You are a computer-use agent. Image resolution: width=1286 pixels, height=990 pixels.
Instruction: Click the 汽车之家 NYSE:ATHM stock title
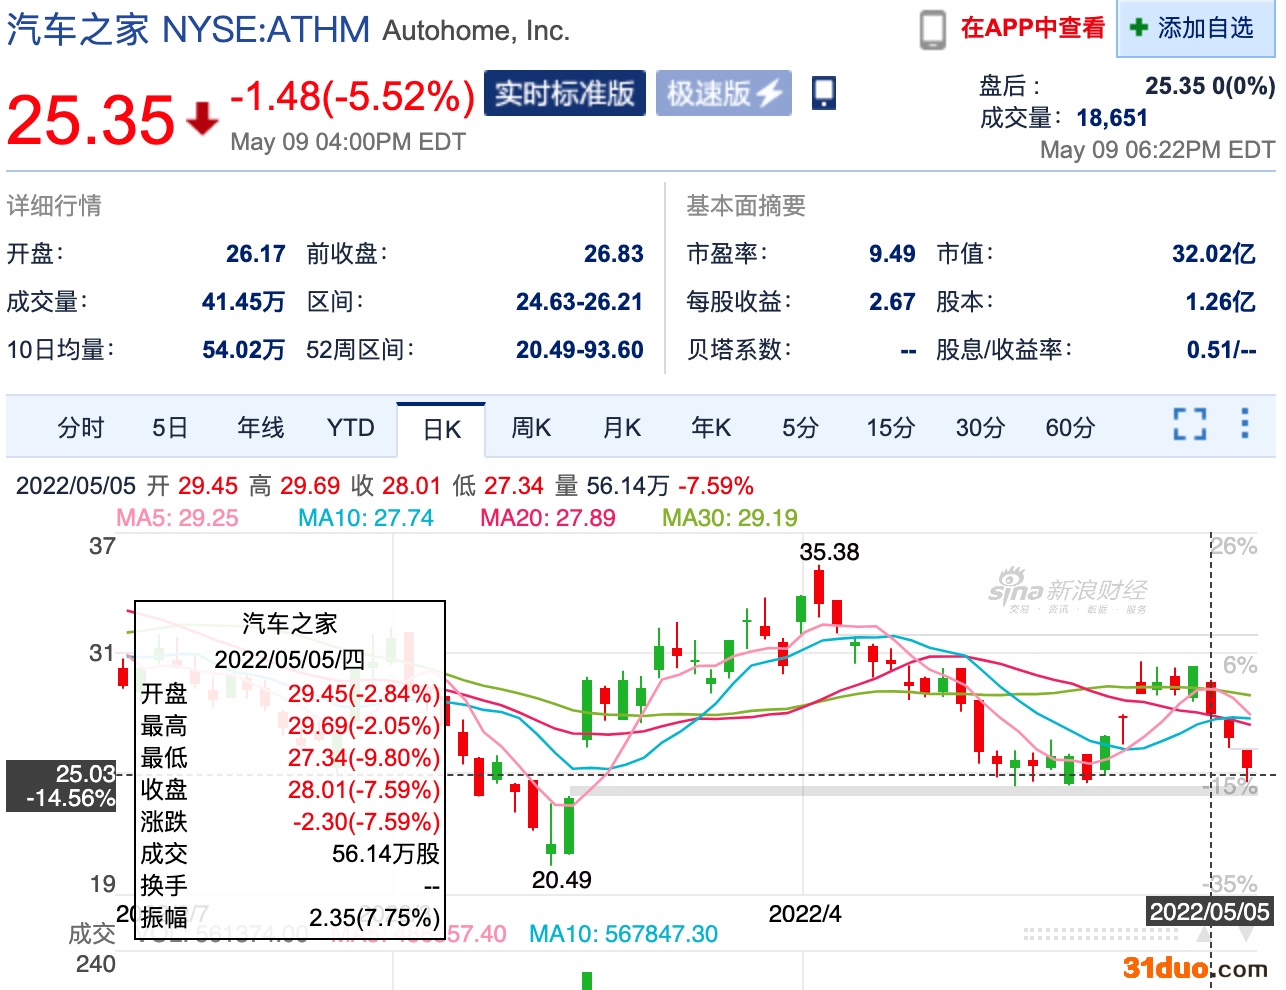(188, 30)
